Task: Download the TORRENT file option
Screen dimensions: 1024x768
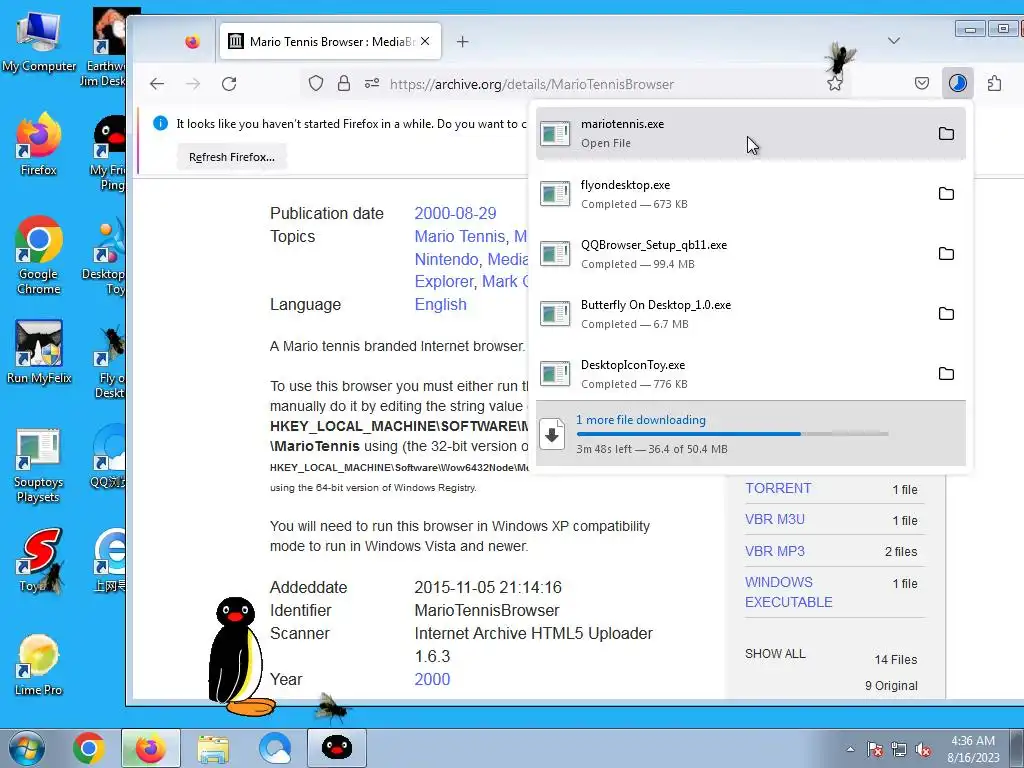Action: pos(778,488)
